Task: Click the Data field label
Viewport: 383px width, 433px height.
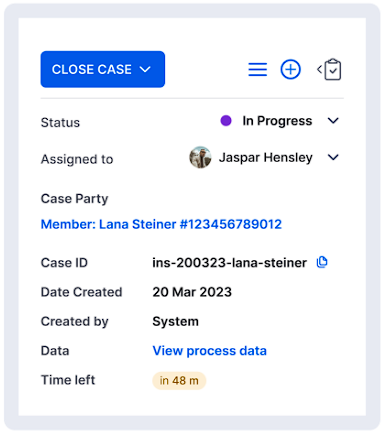Action: (x=55, y=351)
